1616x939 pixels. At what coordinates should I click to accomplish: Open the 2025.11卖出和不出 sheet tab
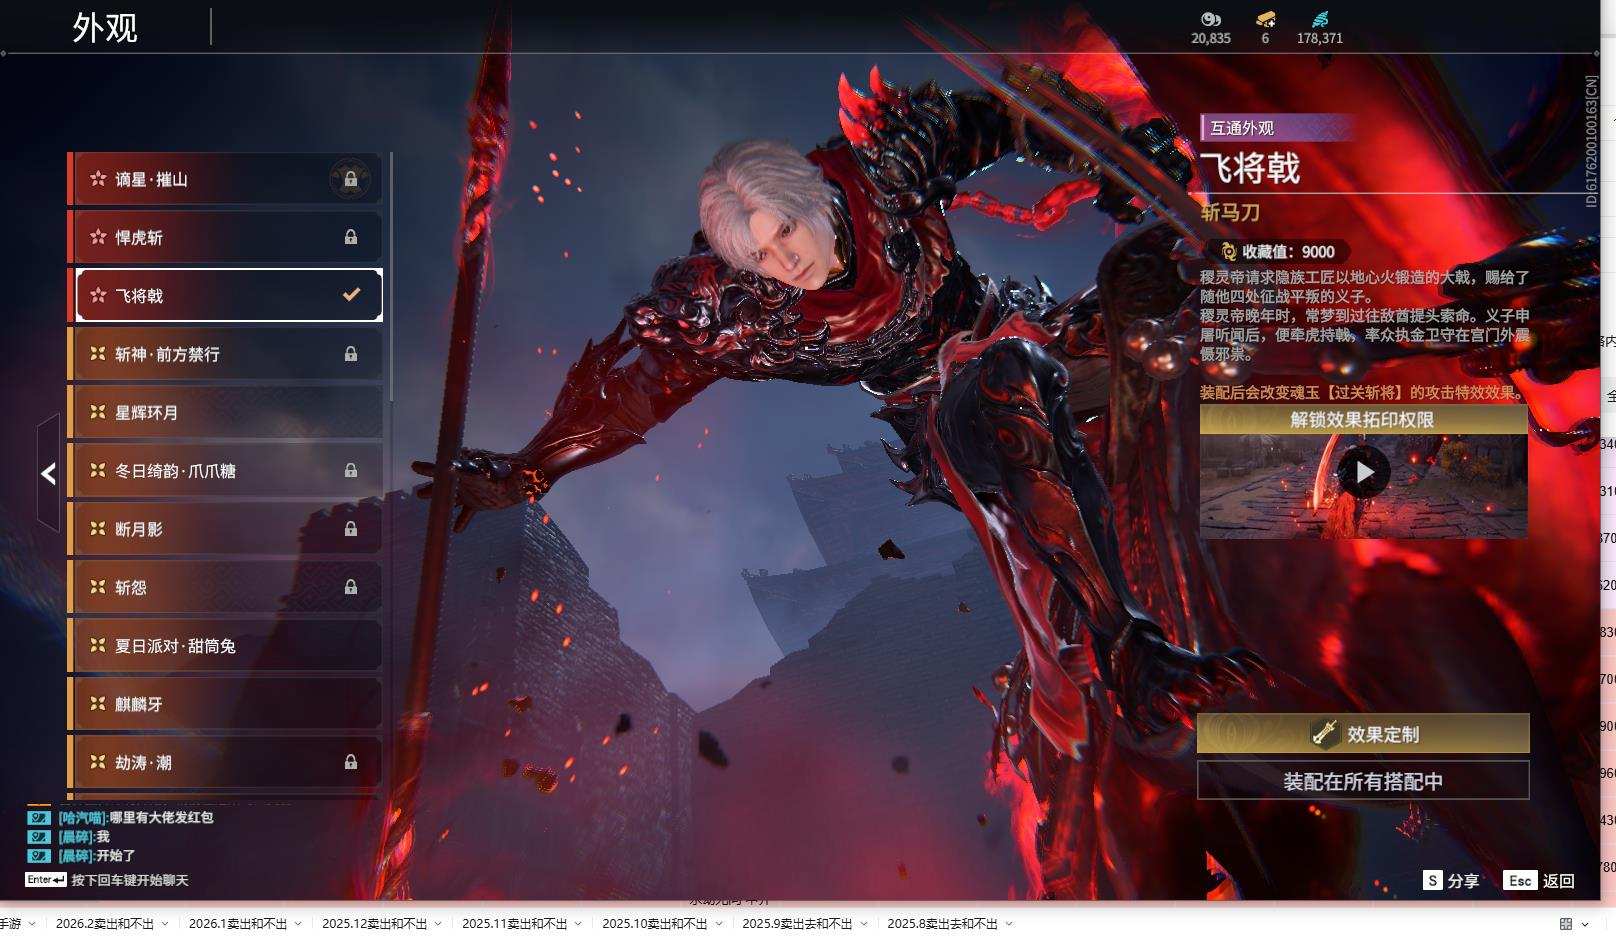tap(514, 924)
